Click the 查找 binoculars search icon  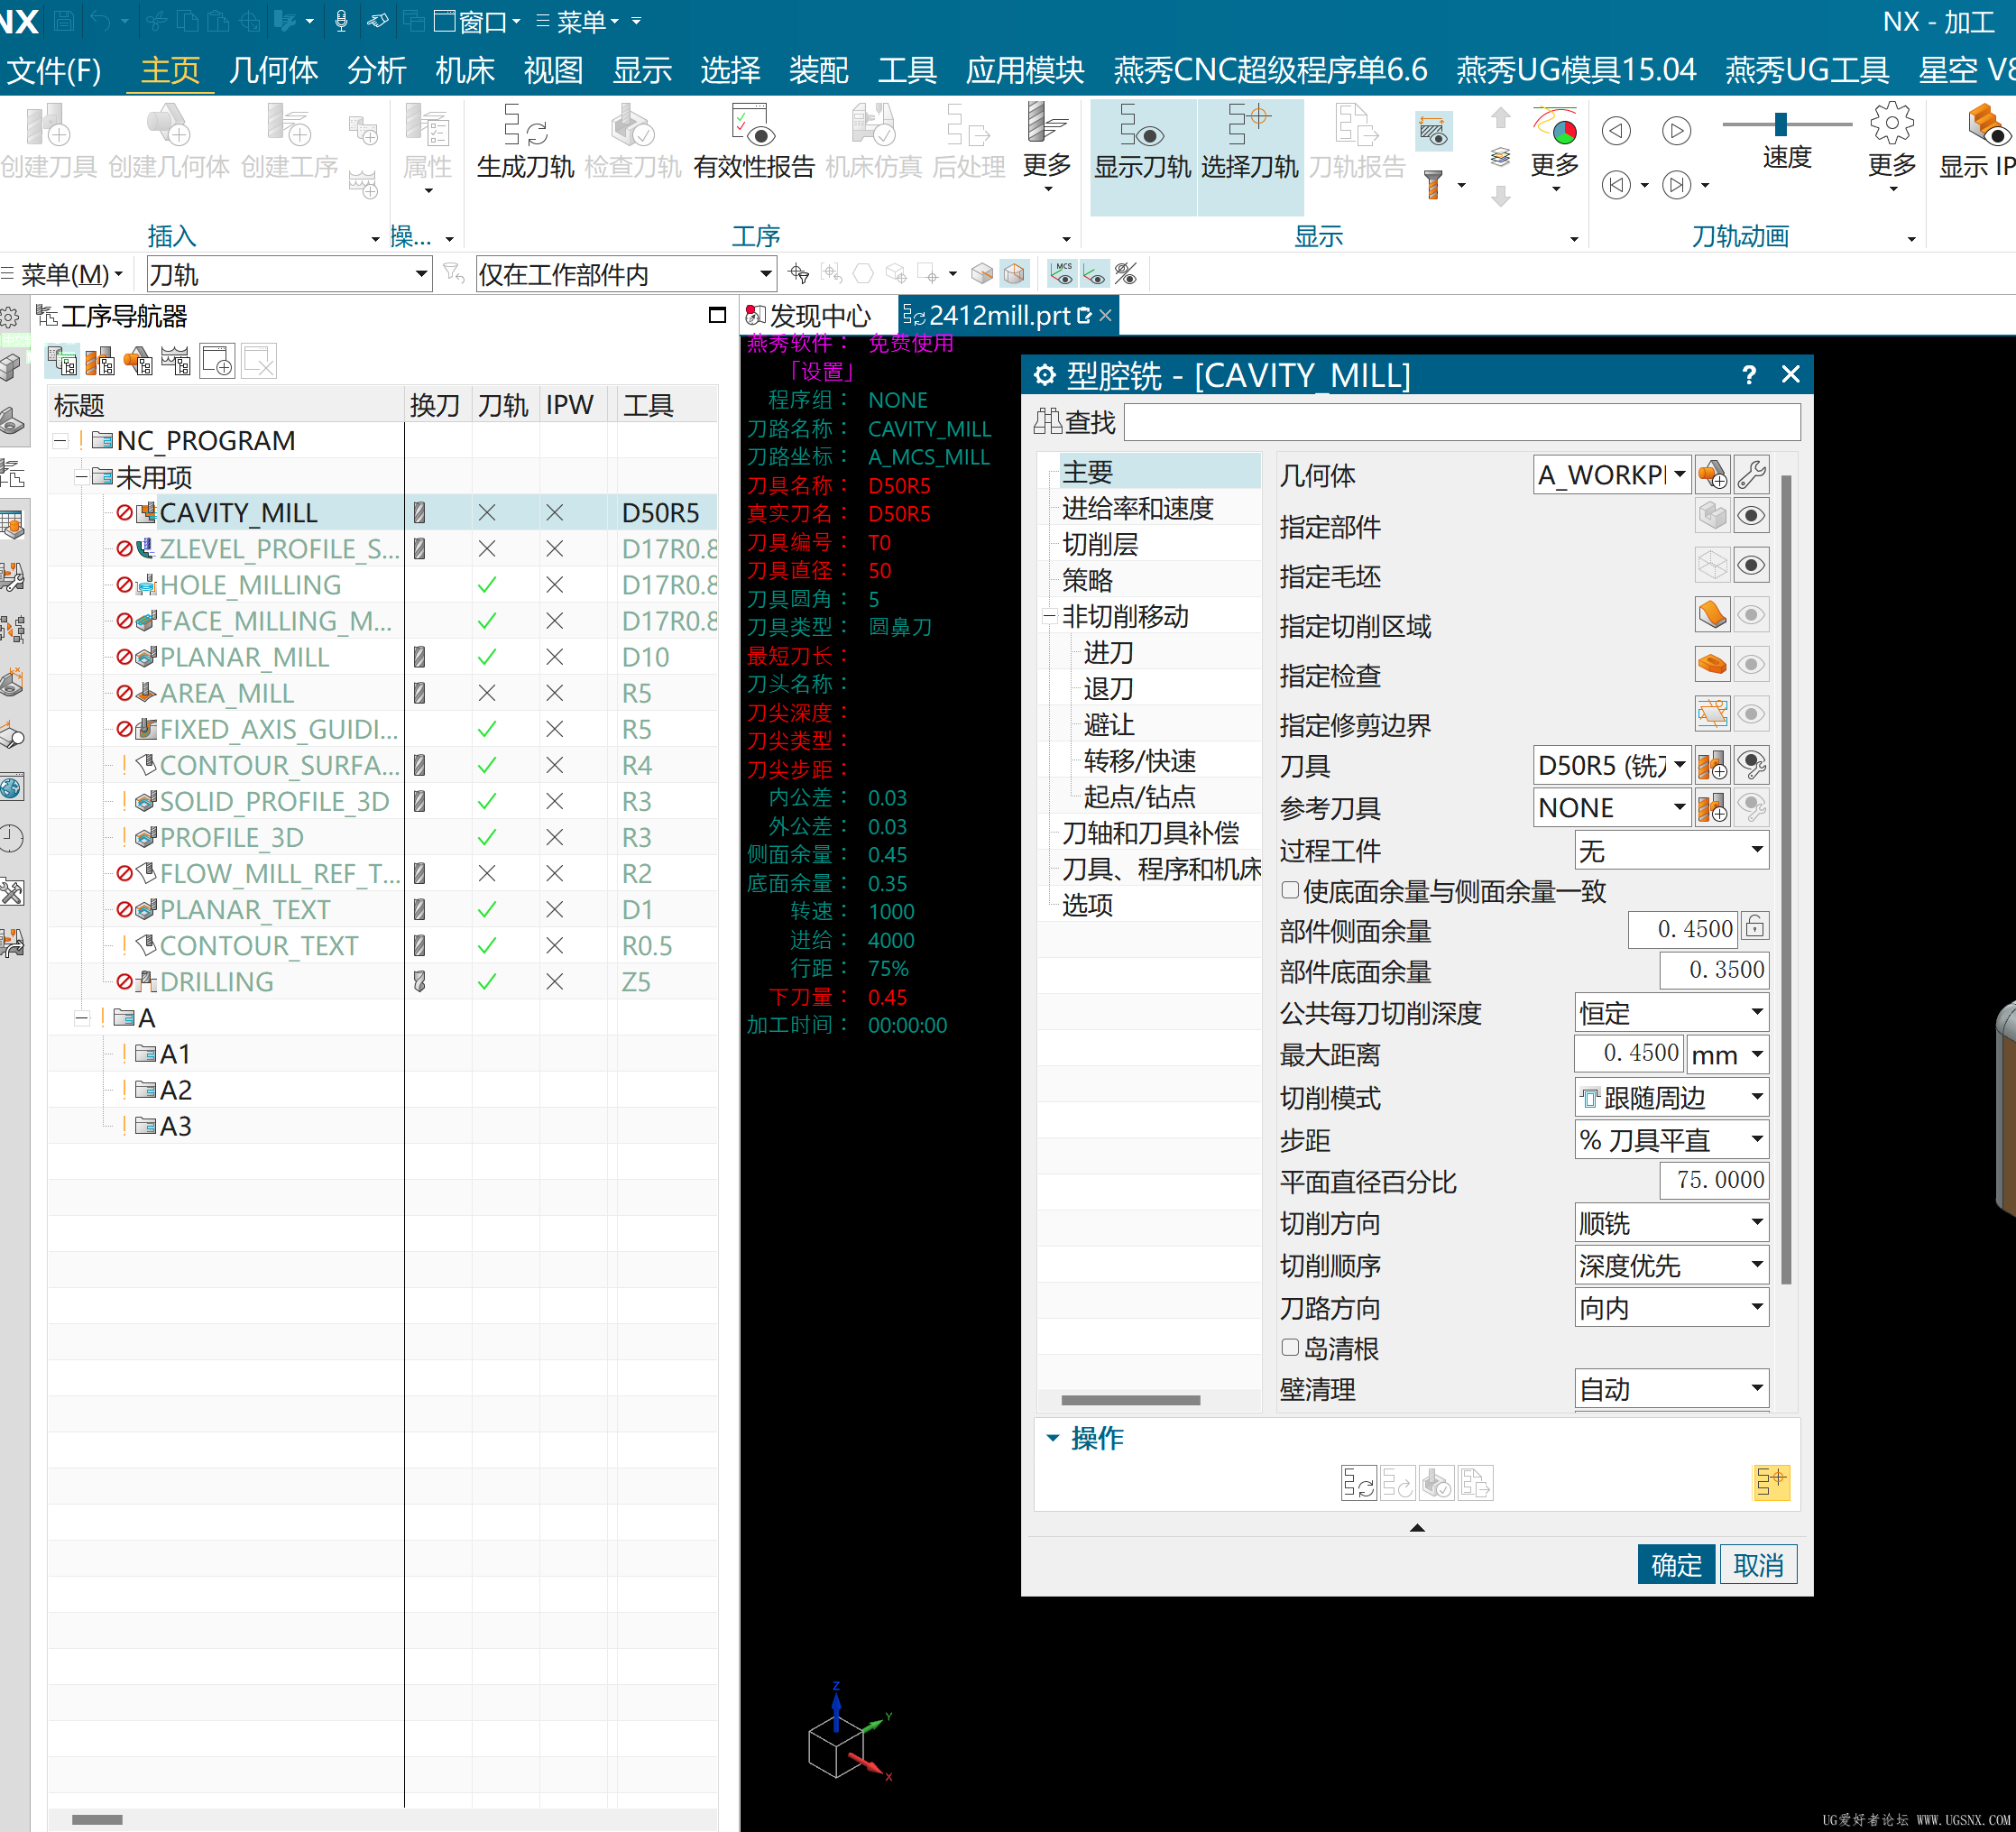pyautogui.click(x=1047, y=422)
